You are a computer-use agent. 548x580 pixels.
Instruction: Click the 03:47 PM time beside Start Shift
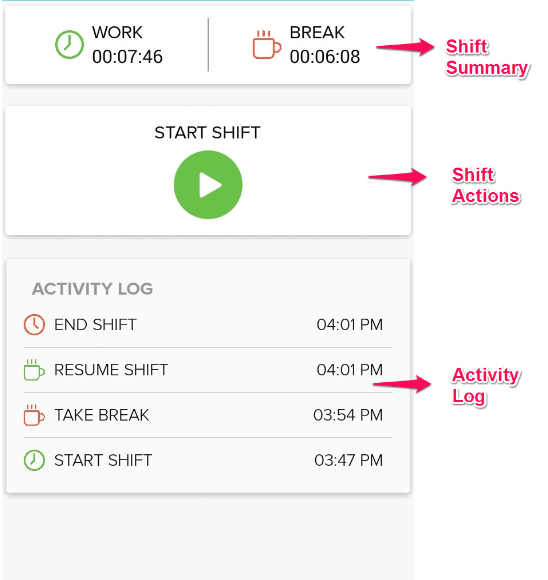click(x=349, y=460)
